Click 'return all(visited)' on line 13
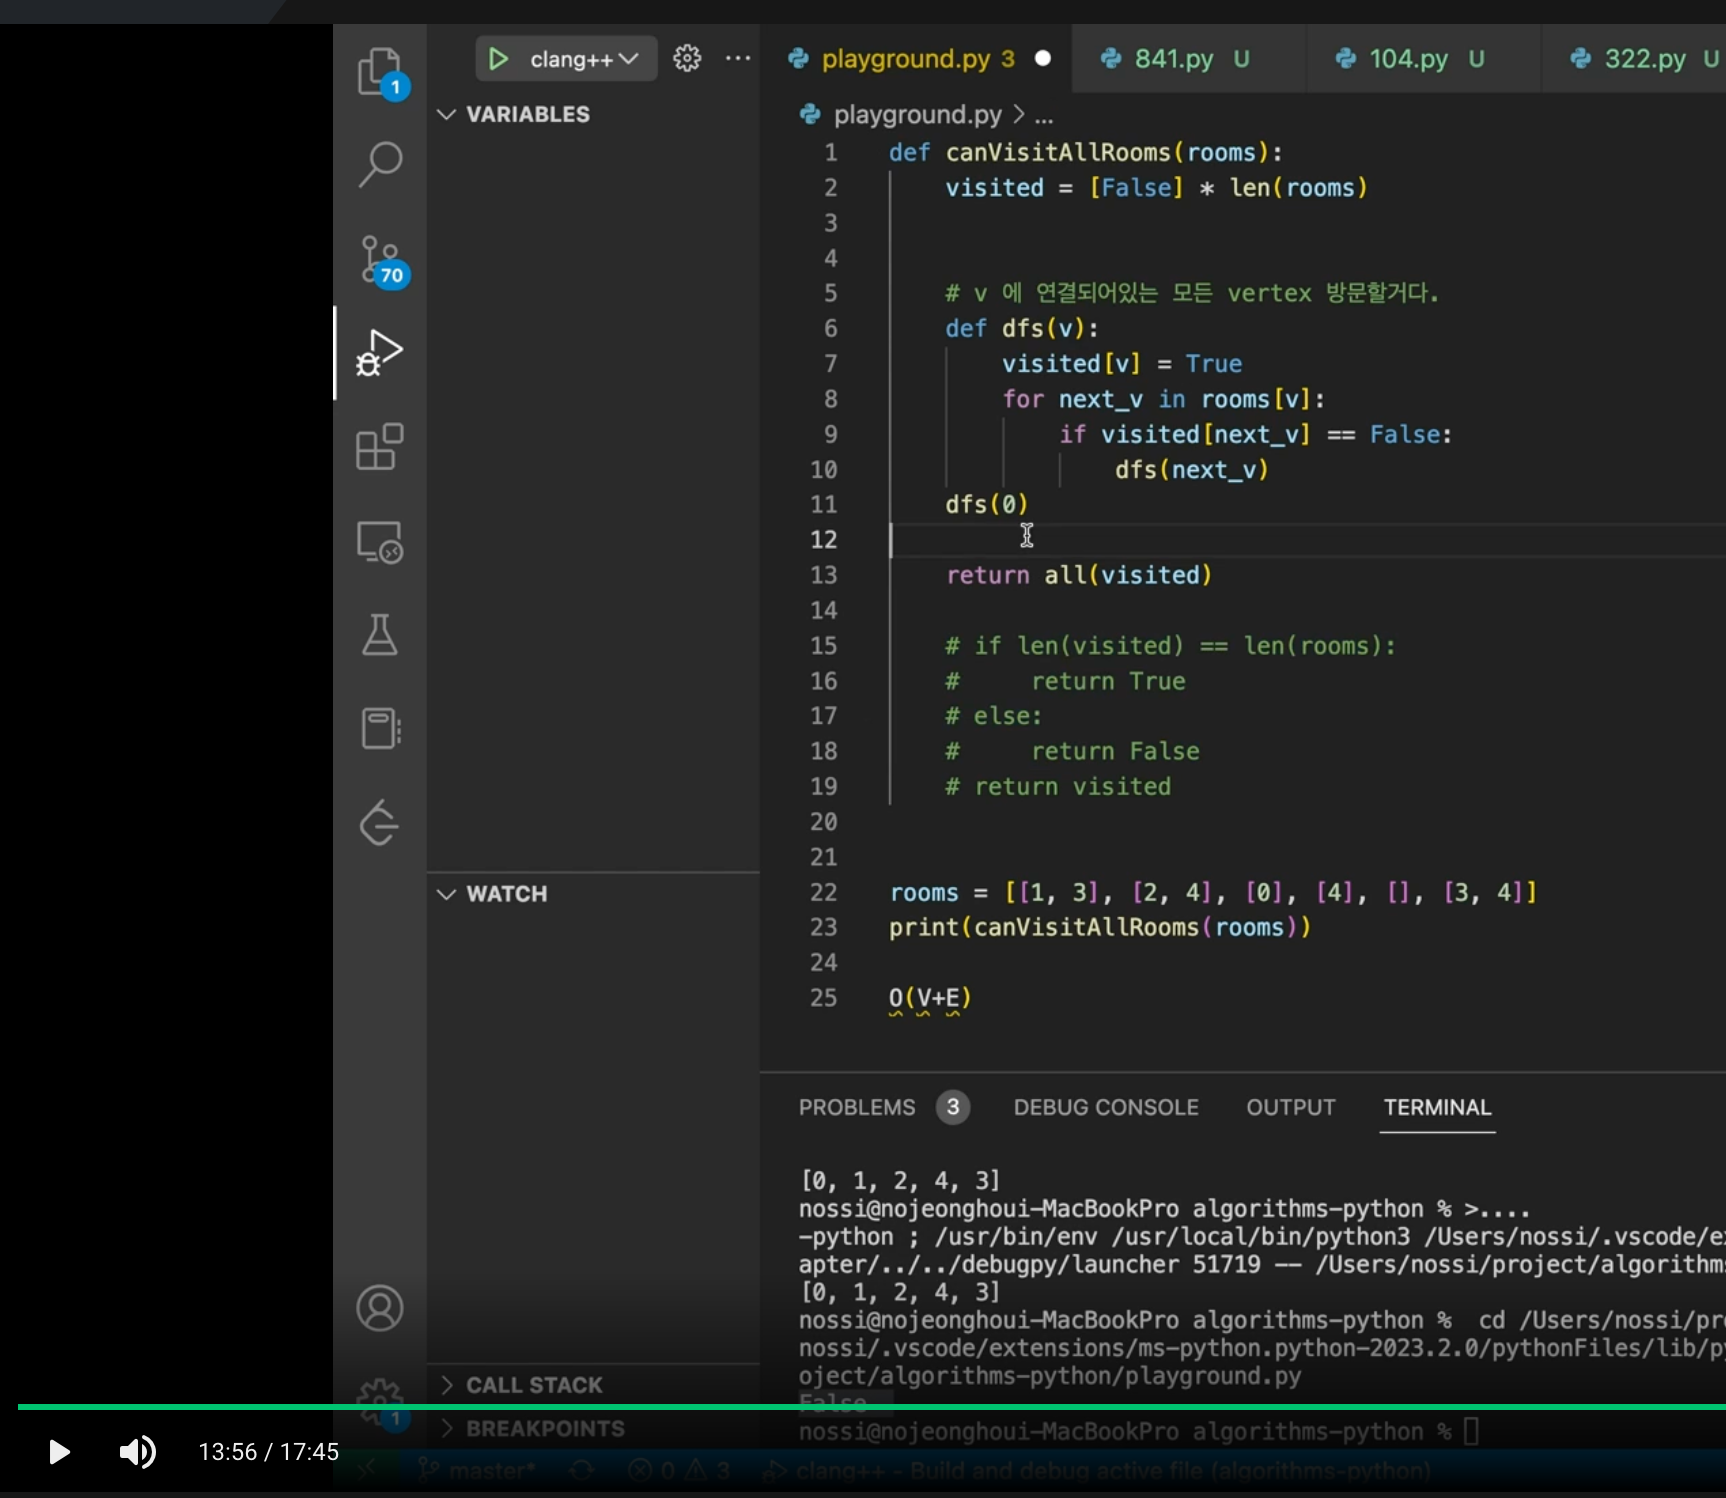 (x=1079, y=575)
